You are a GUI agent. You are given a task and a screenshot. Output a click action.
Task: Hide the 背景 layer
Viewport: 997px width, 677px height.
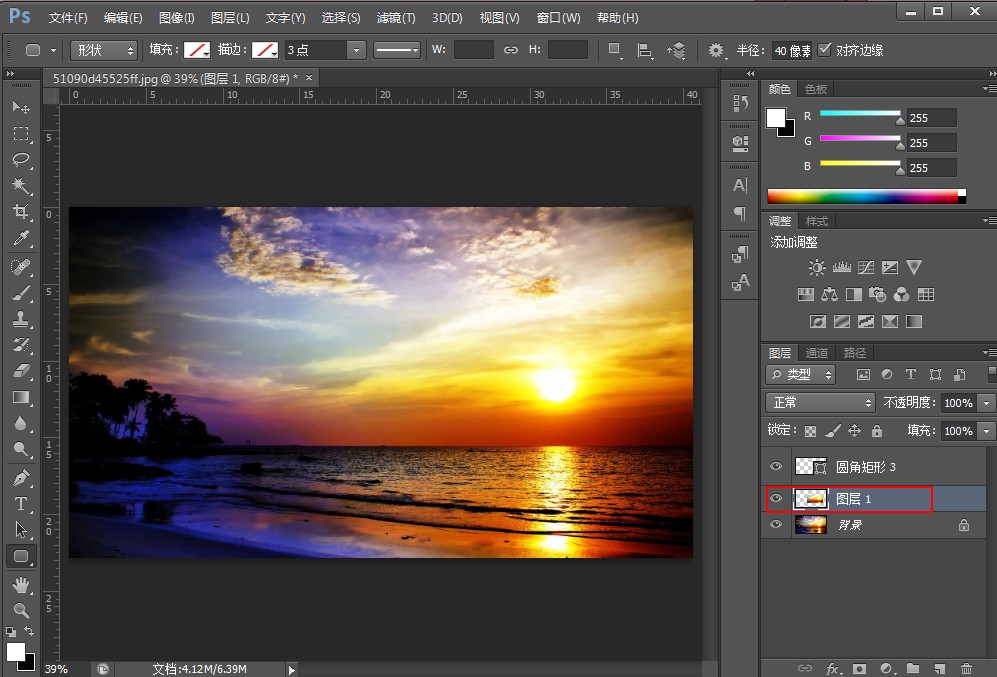tap(776, 524)
